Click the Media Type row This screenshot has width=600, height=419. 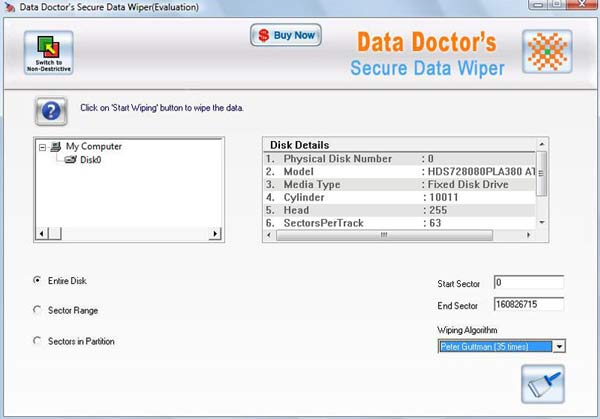coord(399,184)
